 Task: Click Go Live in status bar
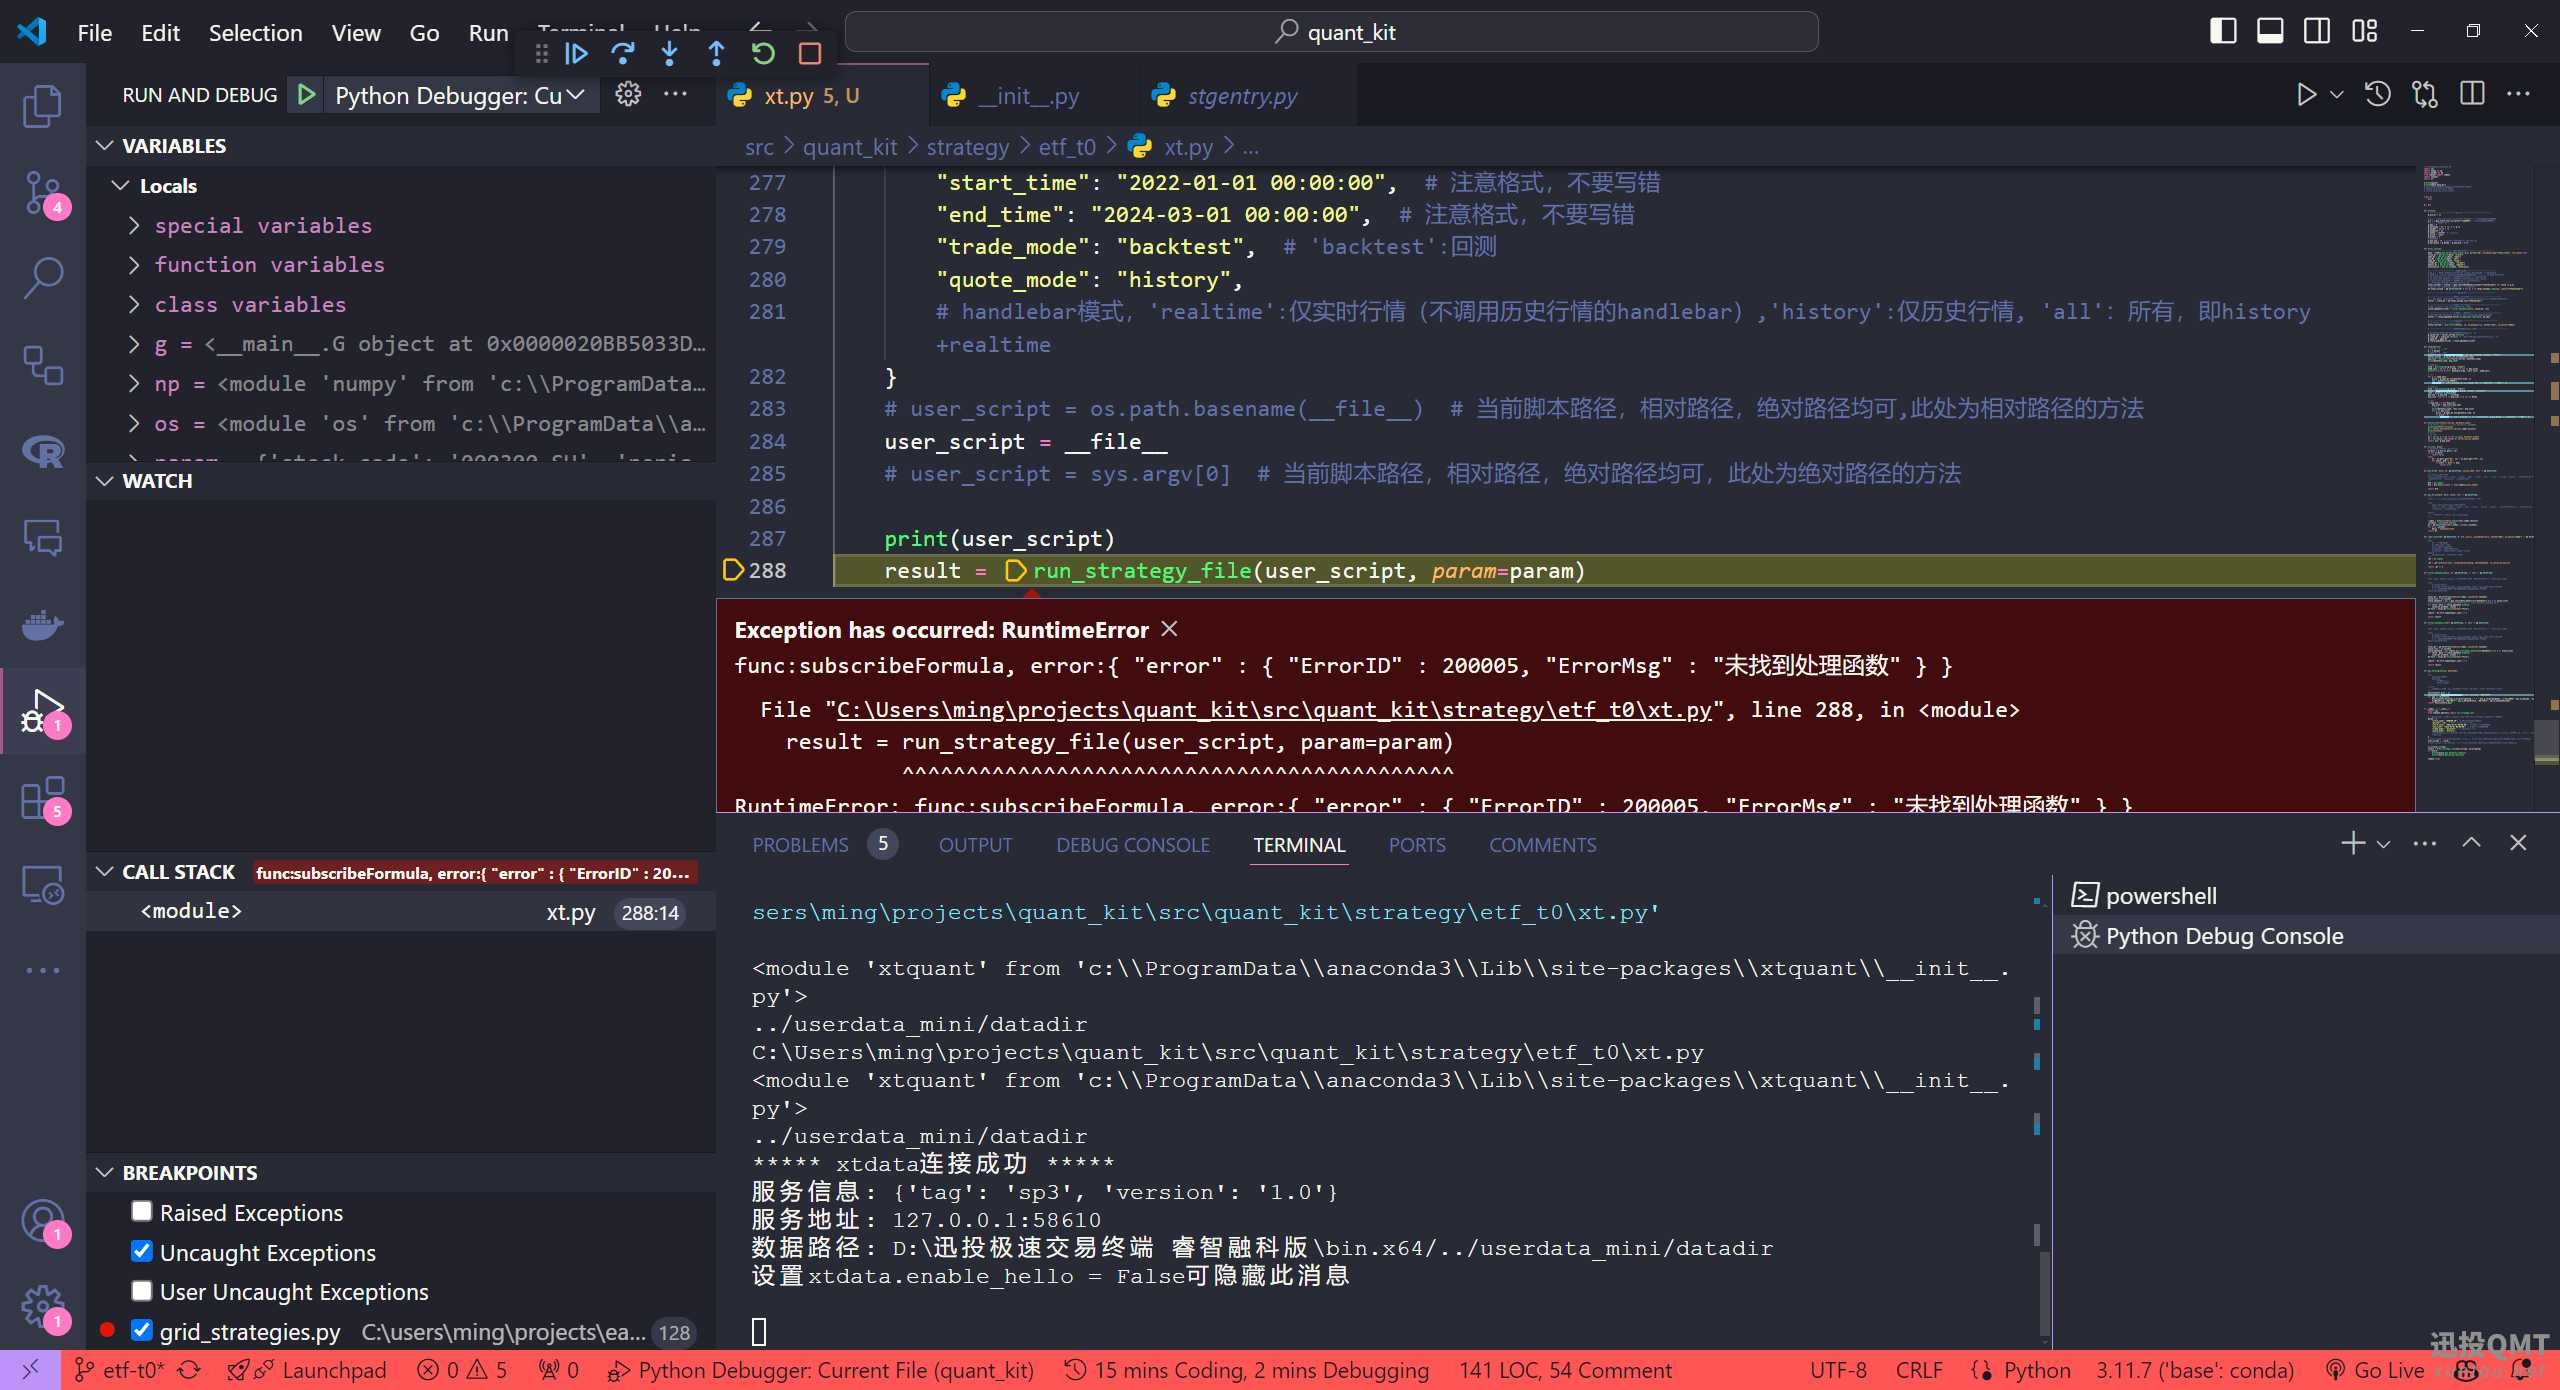tap(2374, 1370)
